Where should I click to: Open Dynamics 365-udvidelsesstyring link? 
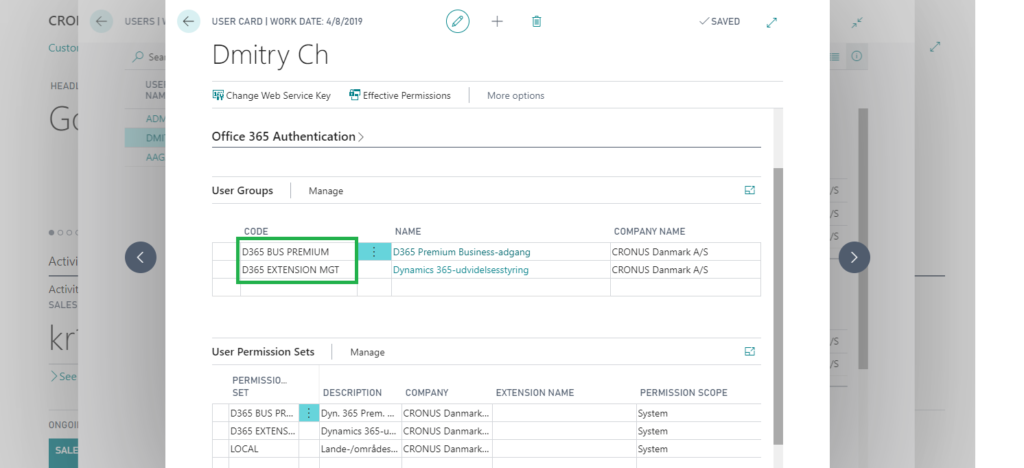(460, 270)
